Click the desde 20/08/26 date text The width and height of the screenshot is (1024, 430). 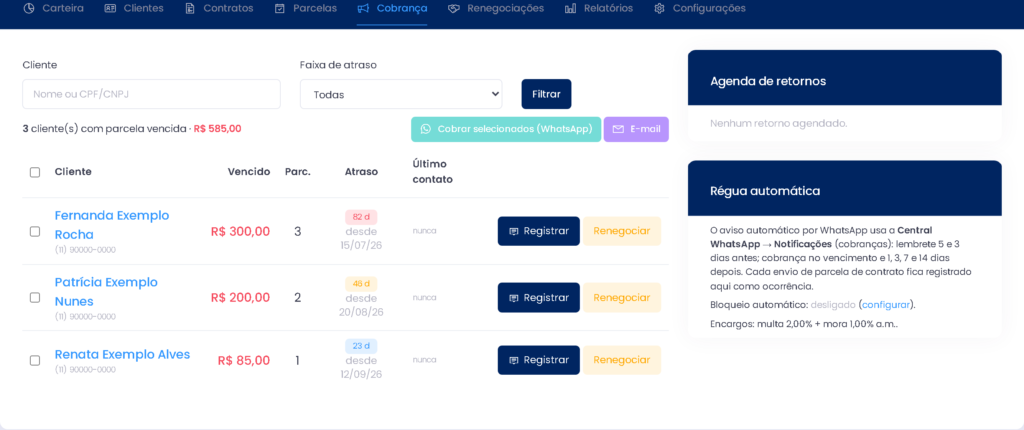click(x=361, y=305)
